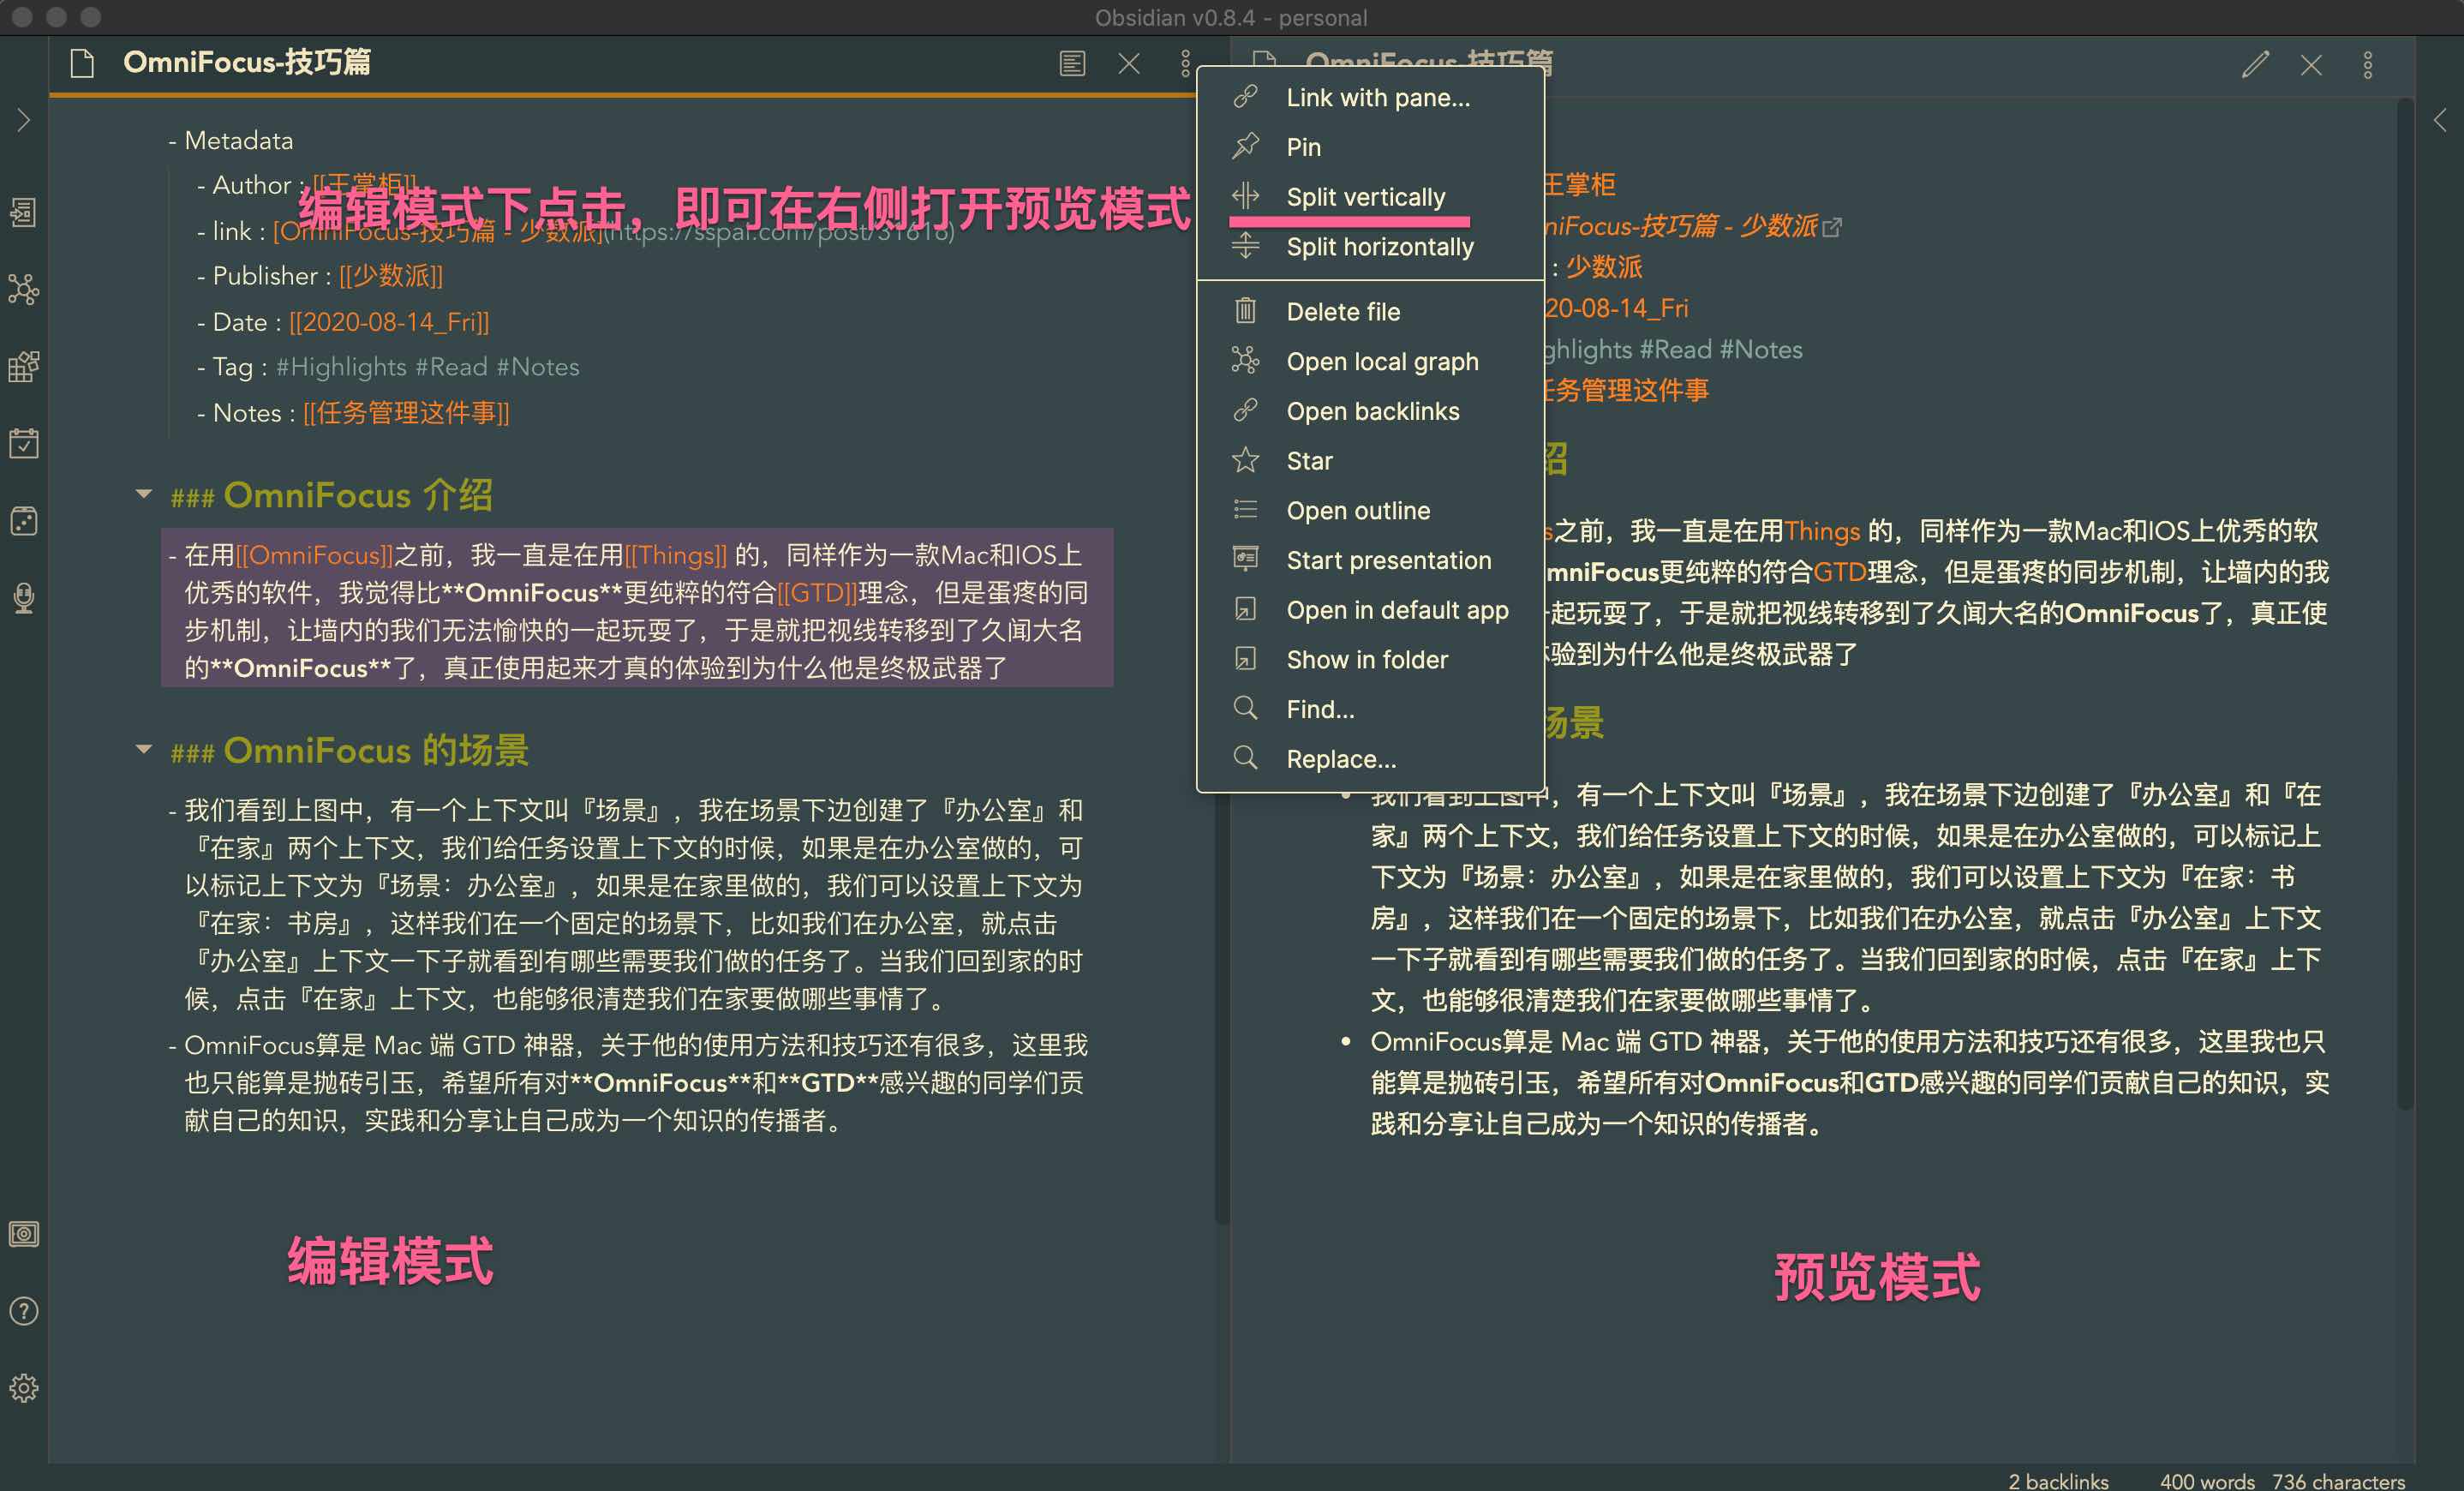This screenshot has width=2464, height=1491.
Task: Click the random note dice icon
Action: [x=24, y=521]
